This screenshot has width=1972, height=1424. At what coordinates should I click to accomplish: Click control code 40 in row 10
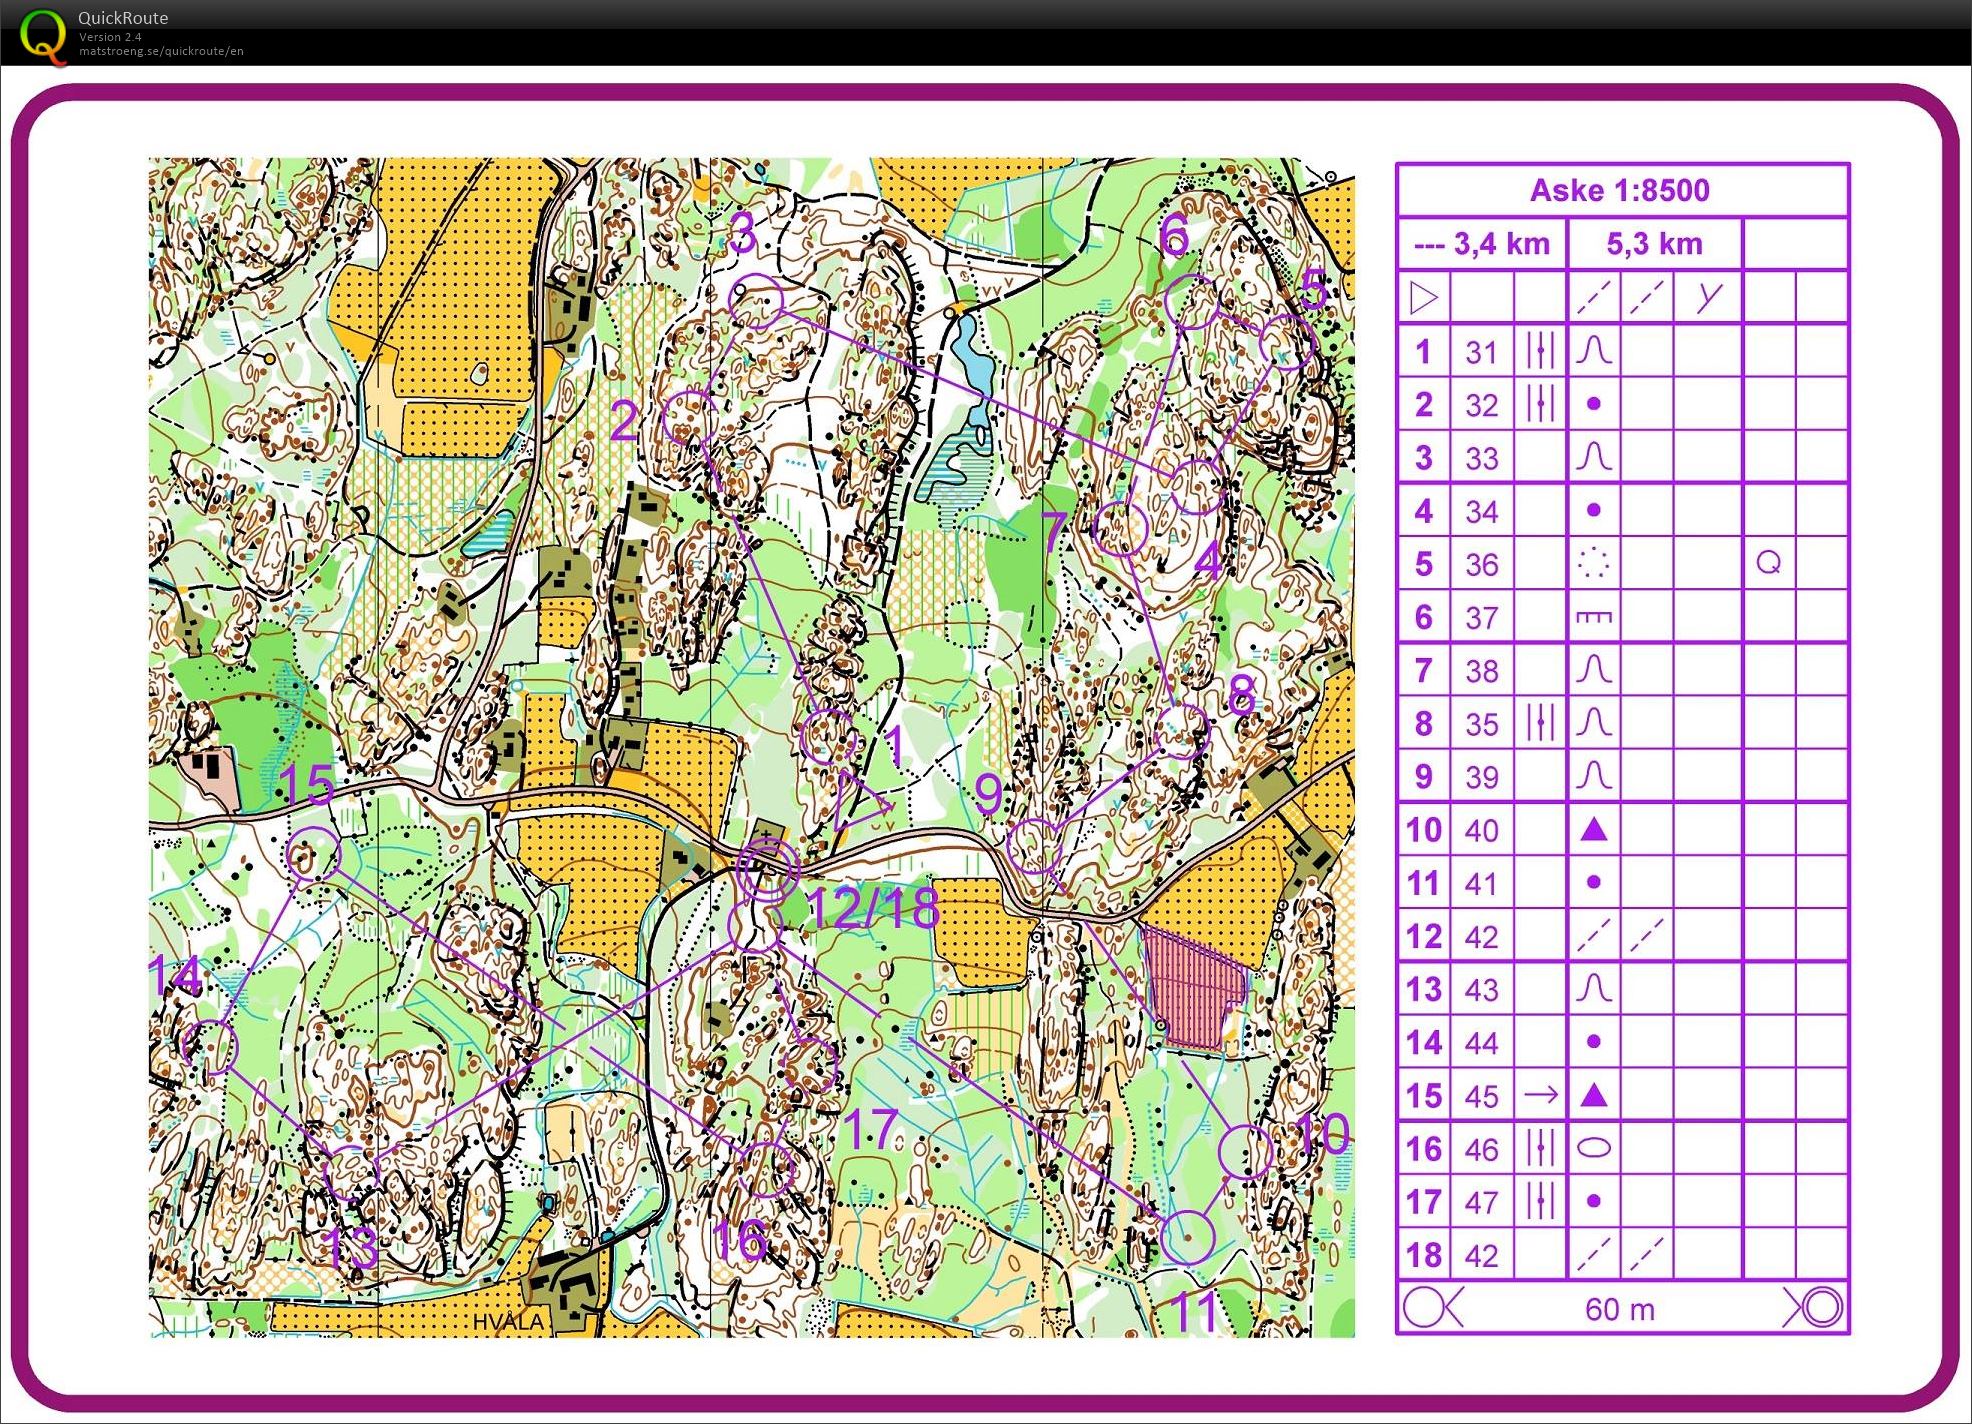(x=1482, y=830)
